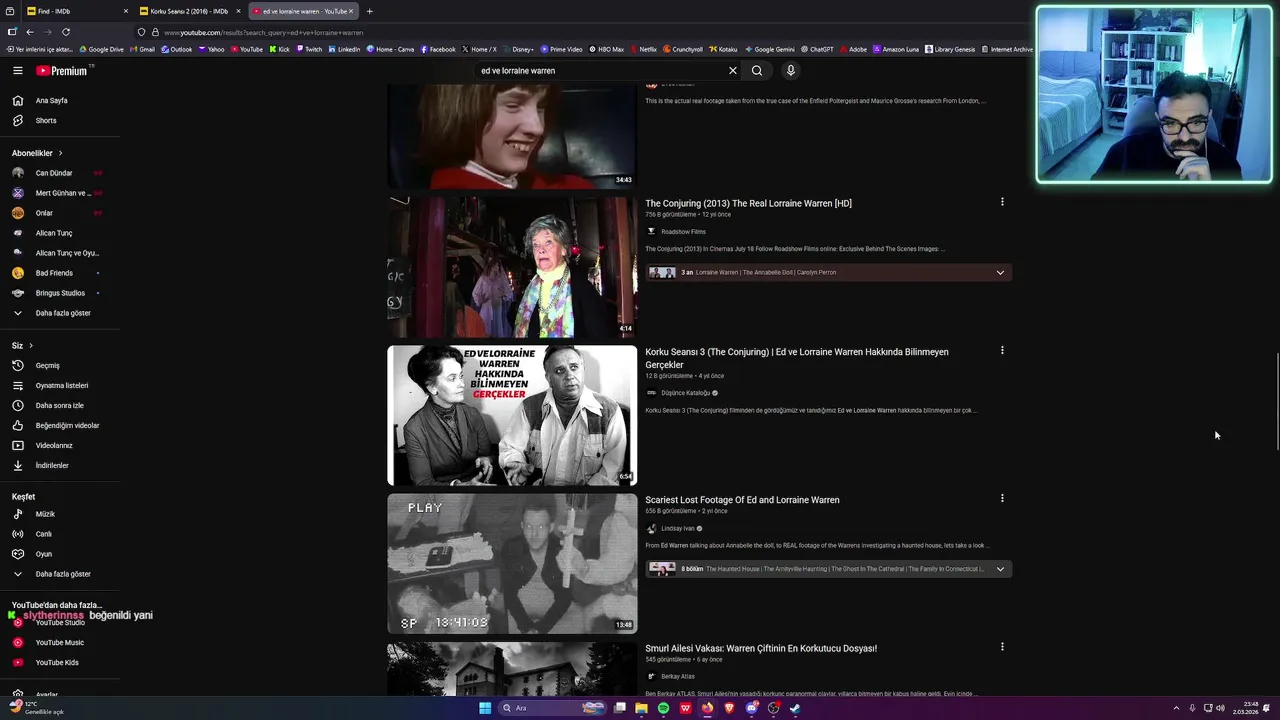Open a new browser tab
Screen dimensions: 1280x720
pos(370,11)
